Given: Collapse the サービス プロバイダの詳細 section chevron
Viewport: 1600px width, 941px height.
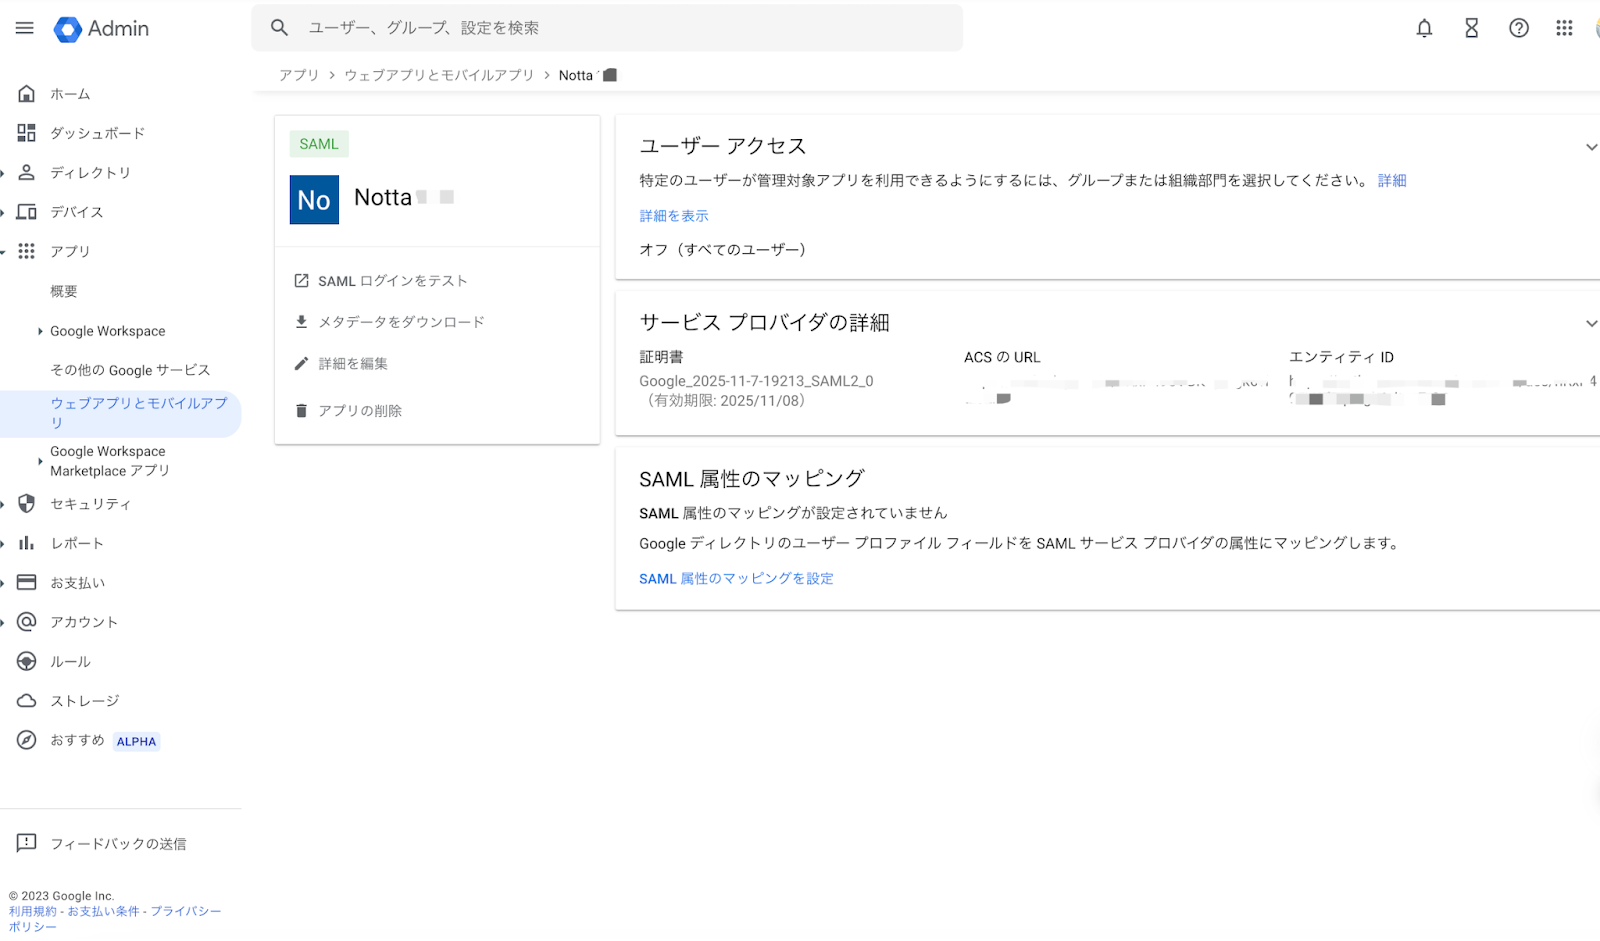Looking at the screenshot, I should click(1590, 323).
